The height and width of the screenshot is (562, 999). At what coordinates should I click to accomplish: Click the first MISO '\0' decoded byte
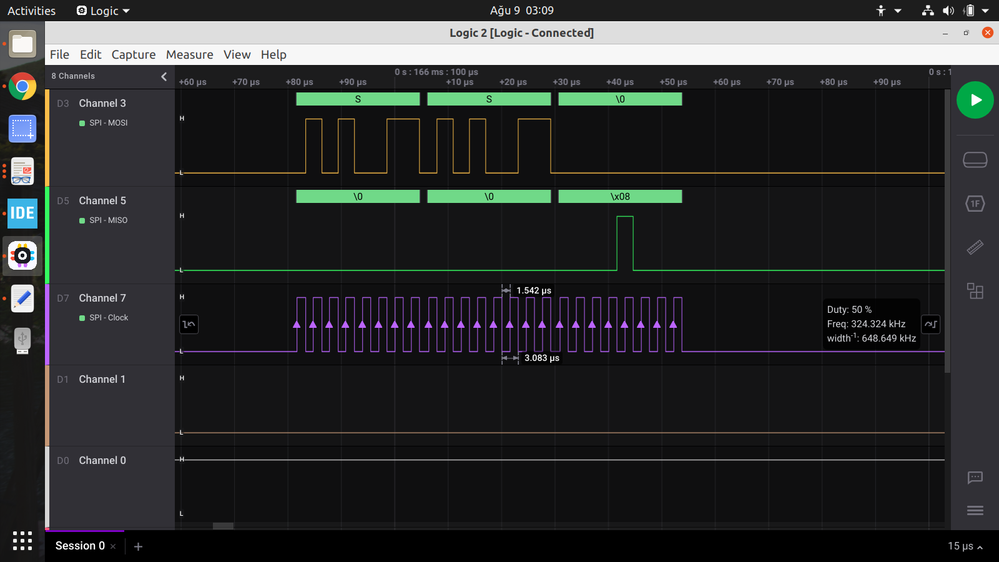click(x=358, y=197)
